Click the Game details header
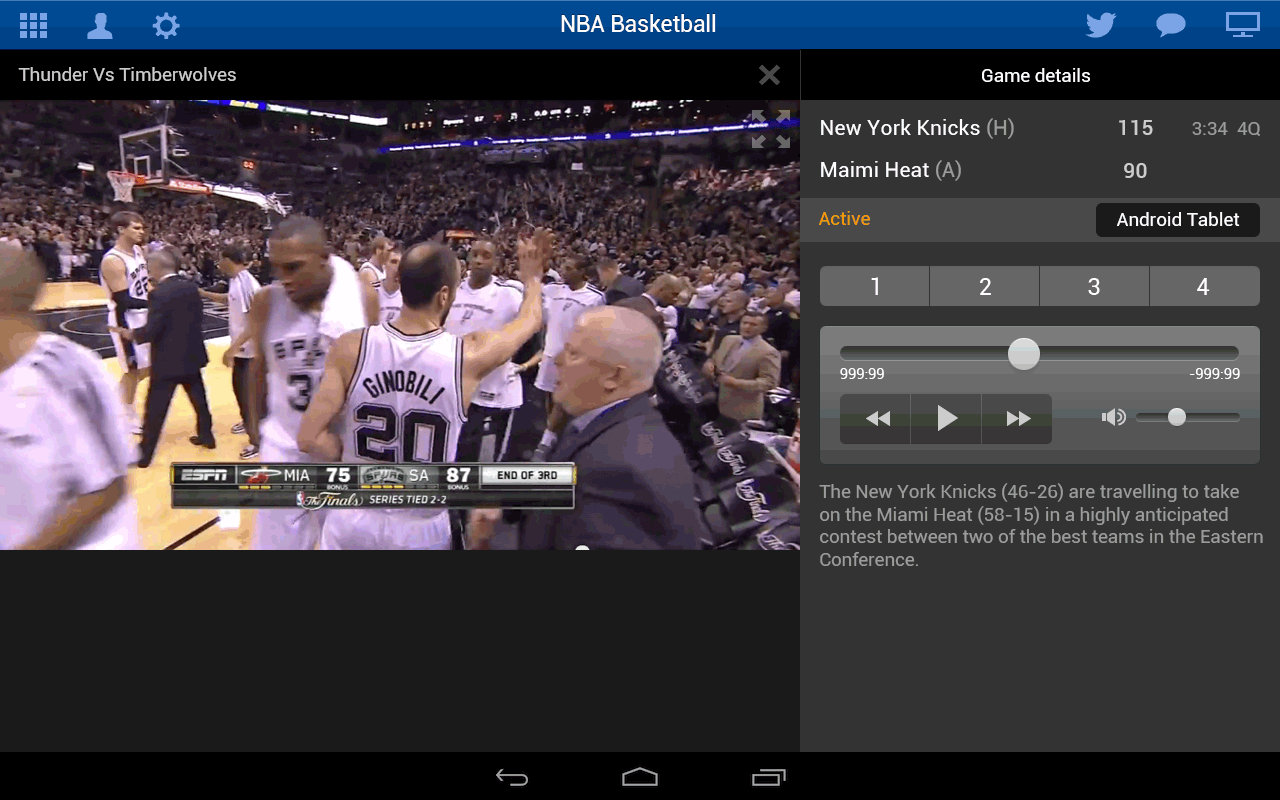1280x800 pixels. 1036,75
